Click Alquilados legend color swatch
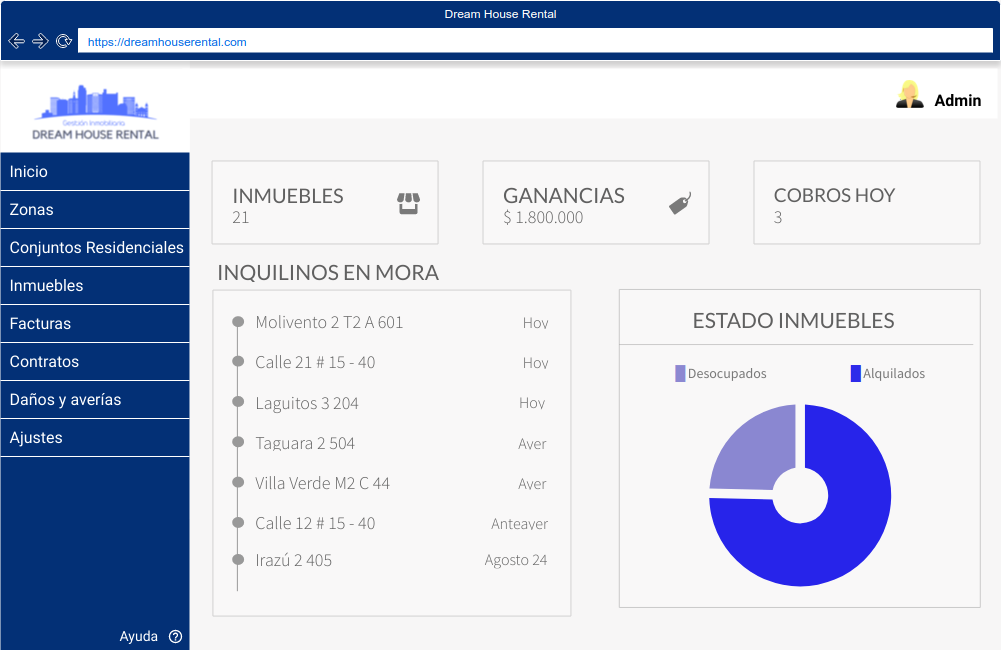Viewport: 1001px width, 650px height. point(855,374)
